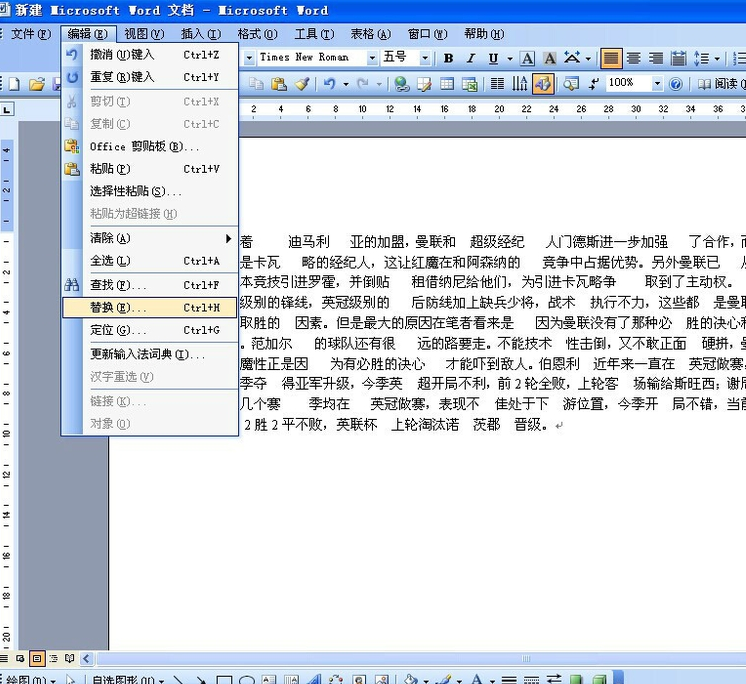The width and height of the screenshot is (746, 684).
Task: Select the Format Painter brush icon
Action: pyautogui.click(x=302, y=84)
